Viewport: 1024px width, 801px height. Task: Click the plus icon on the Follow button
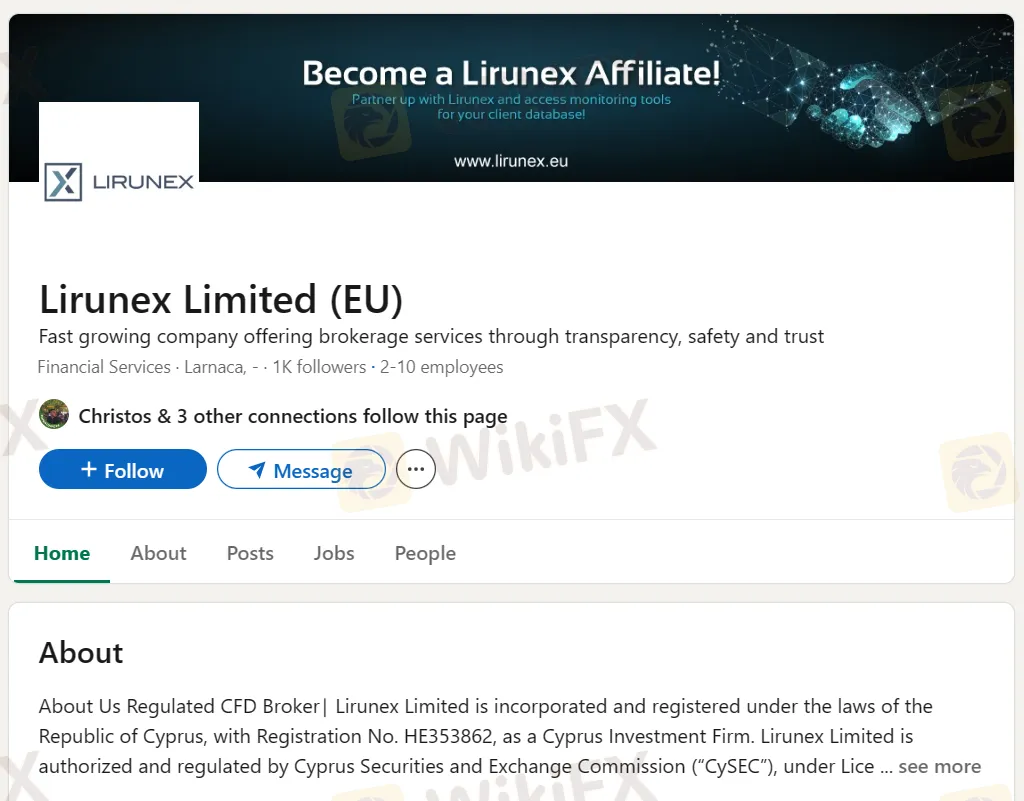point(89,469)
